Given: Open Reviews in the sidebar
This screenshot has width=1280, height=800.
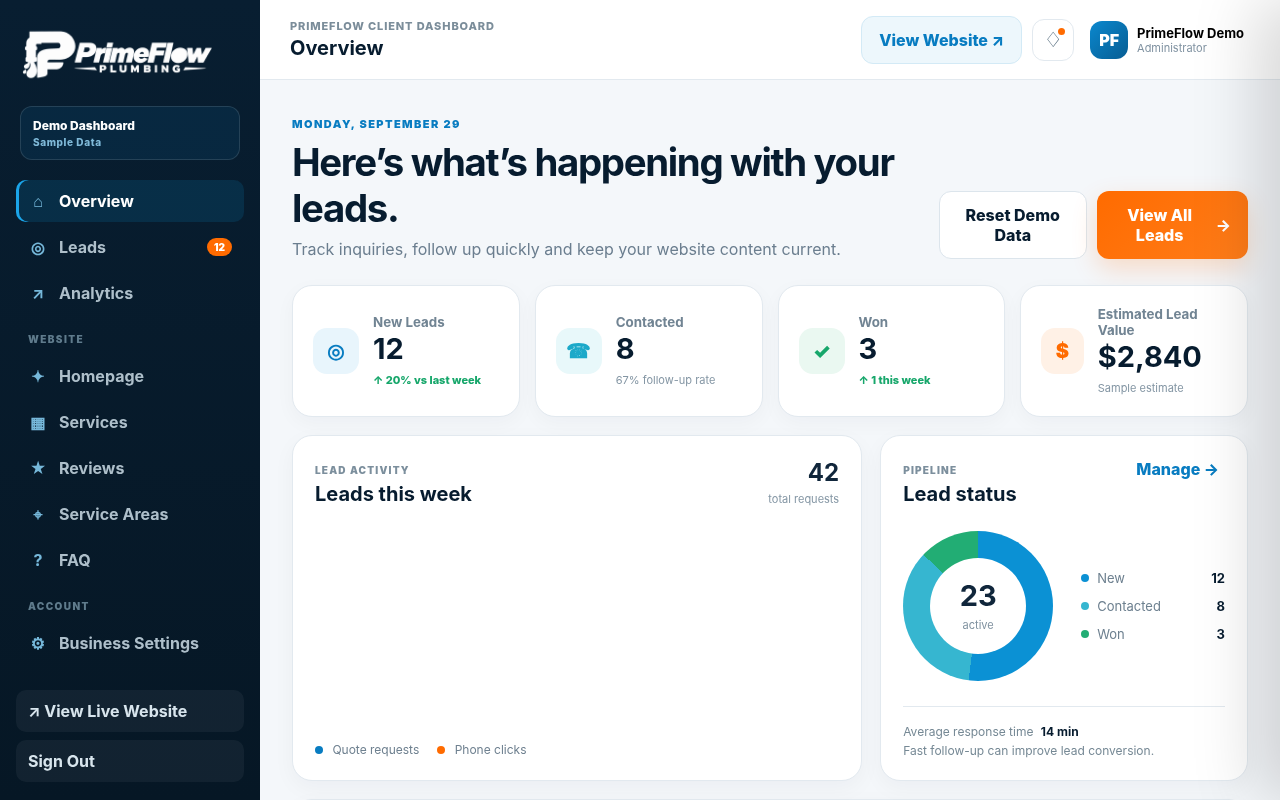Looking at the screenshot, I should click(x=130, y=468).
